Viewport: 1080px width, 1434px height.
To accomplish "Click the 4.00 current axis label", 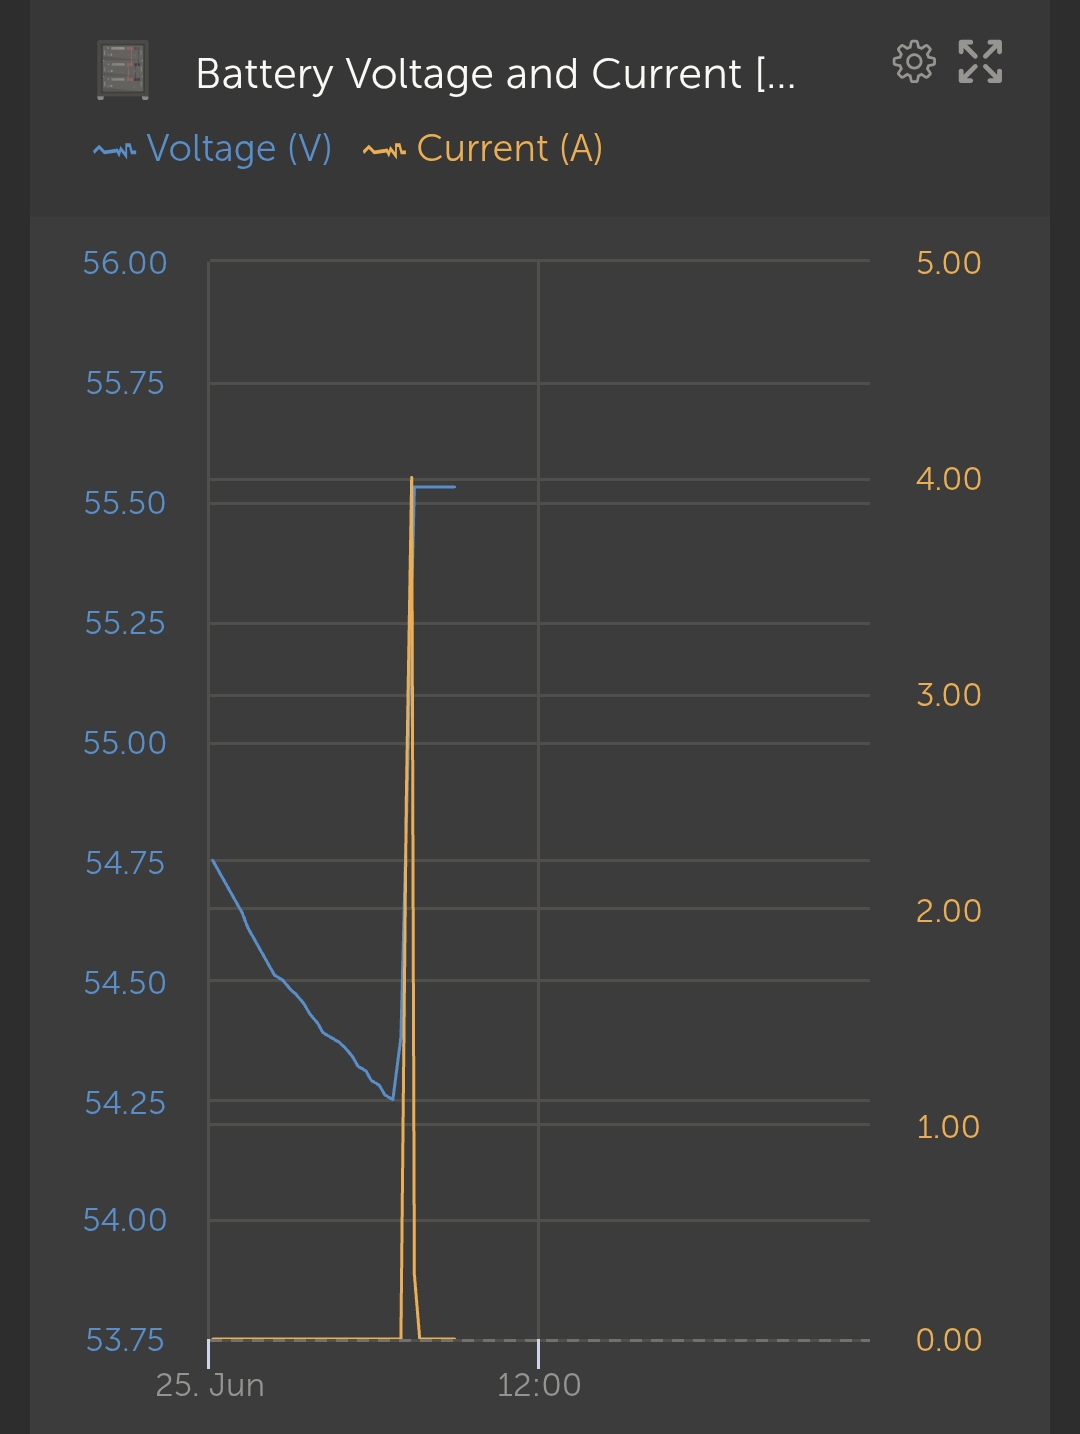I will (x=948, y=479).
